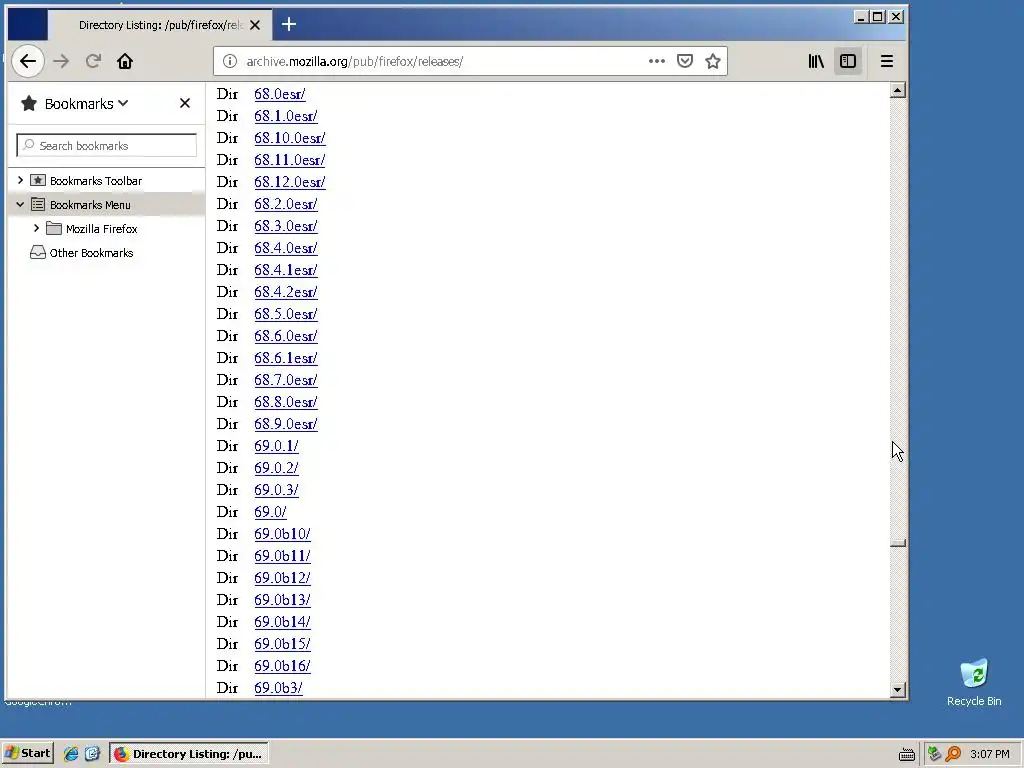1024x768 pixels.
Task: Select the Mozilla Firefox bookmarks folder
Action: point(101,229)
